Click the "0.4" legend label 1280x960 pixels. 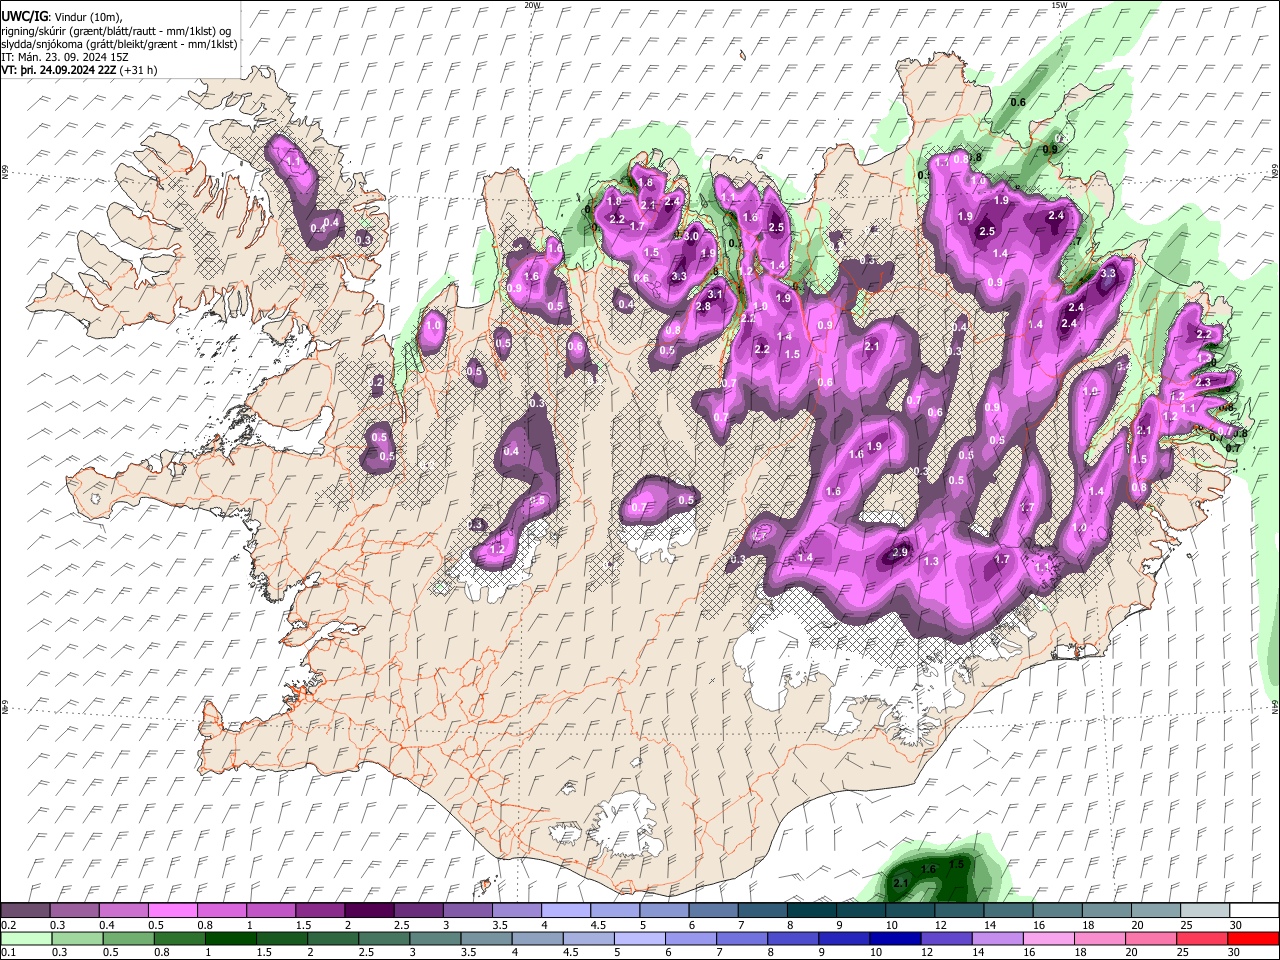[106, 925]
